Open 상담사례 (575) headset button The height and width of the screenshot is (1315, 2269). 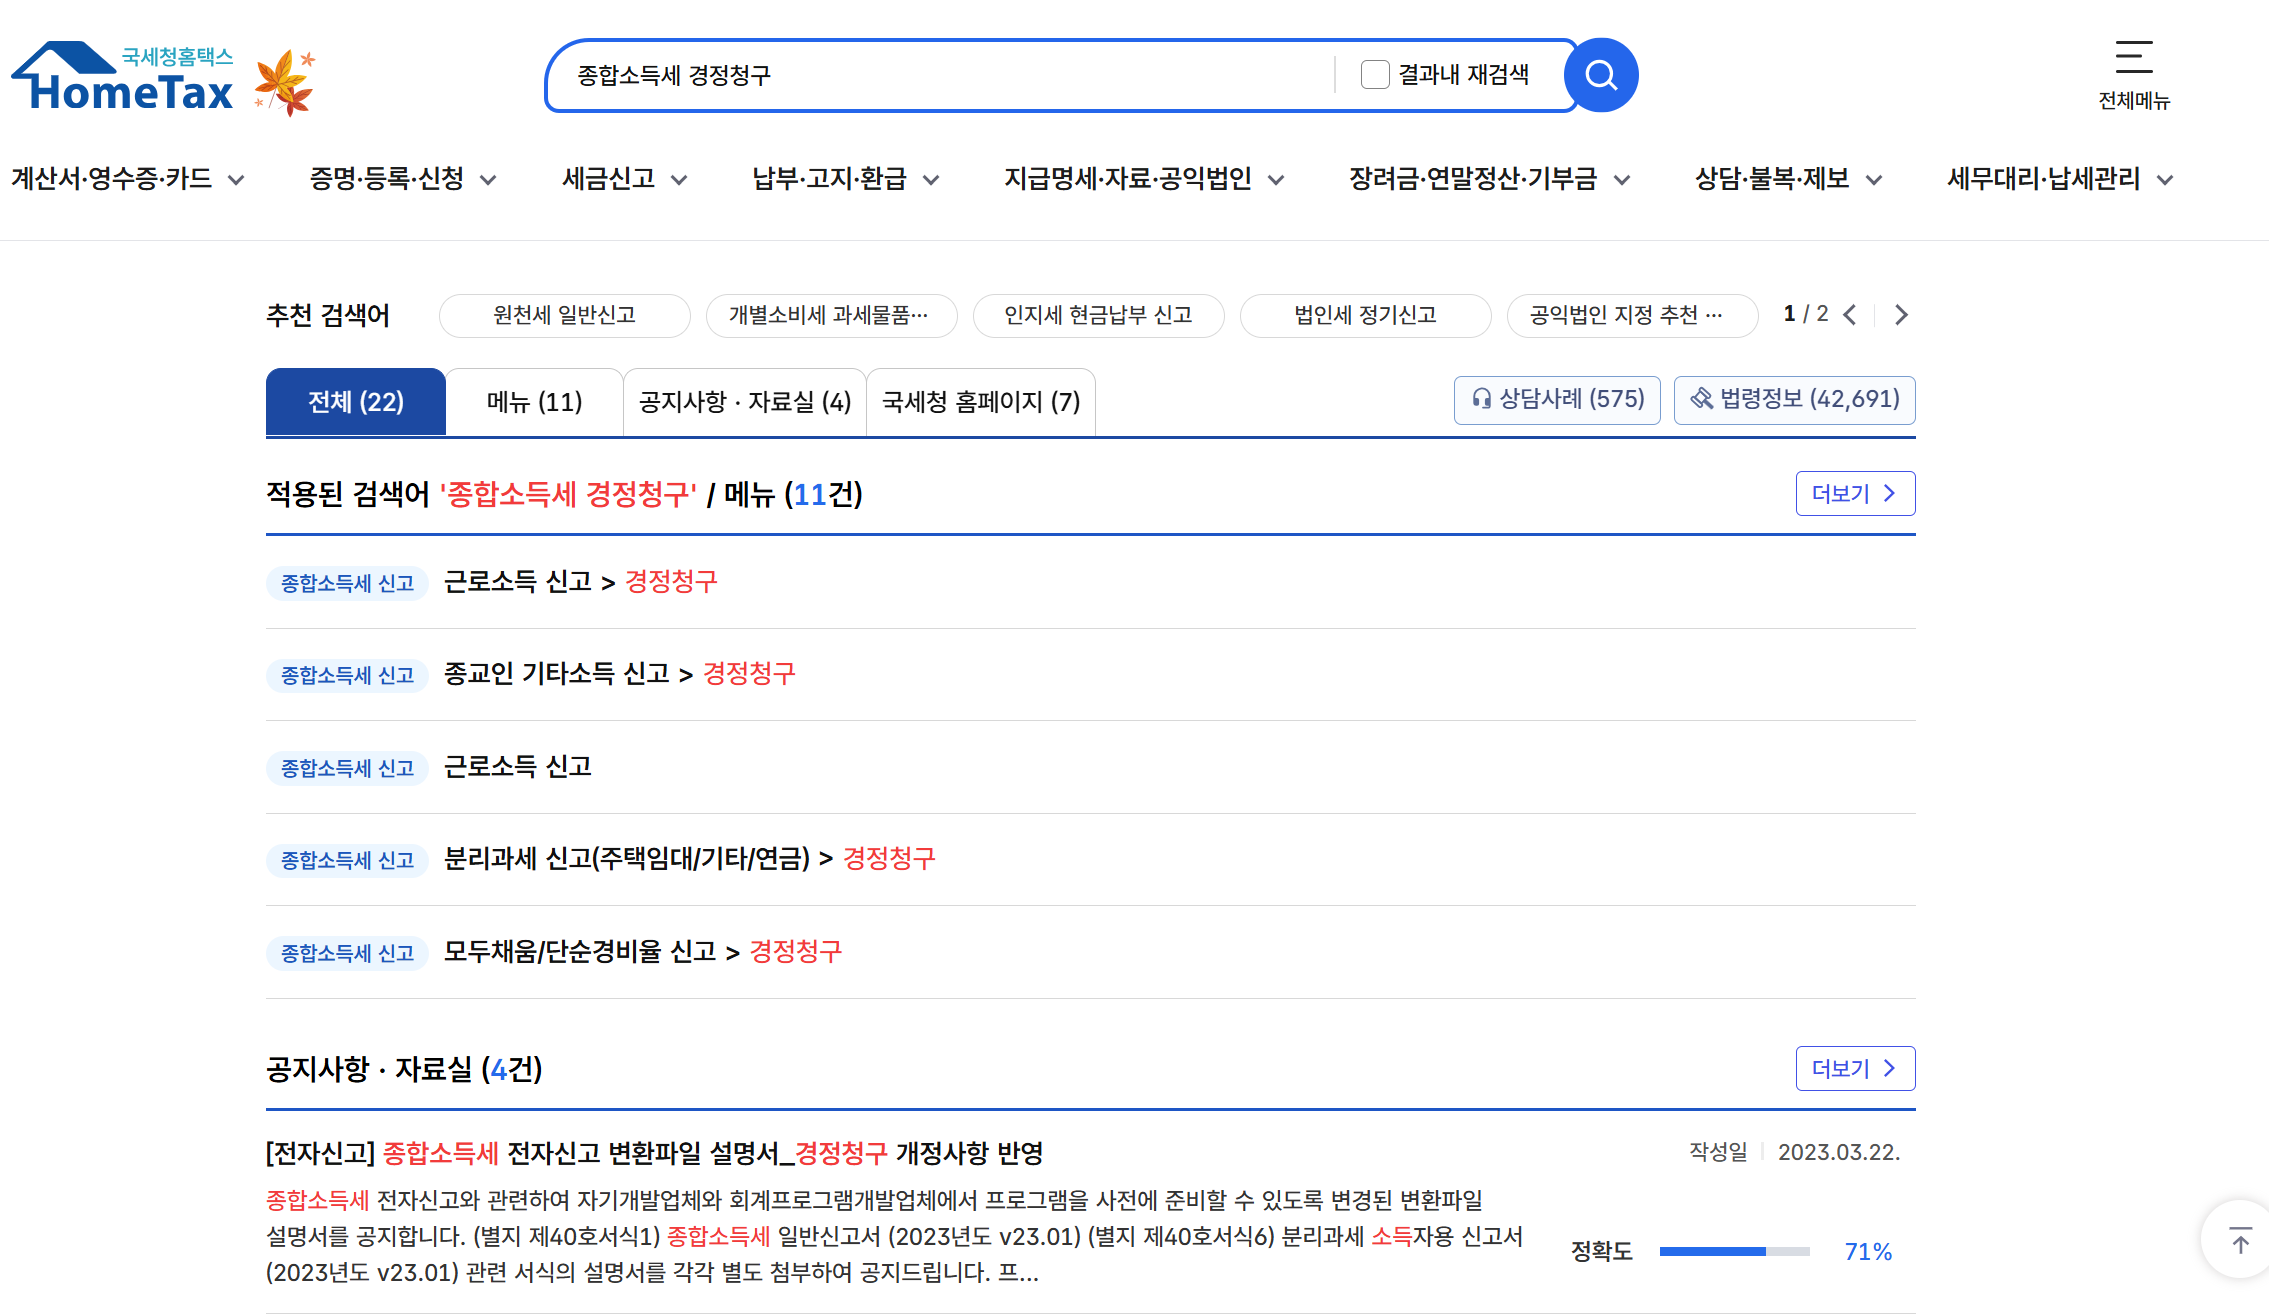tap(1557, 400)
